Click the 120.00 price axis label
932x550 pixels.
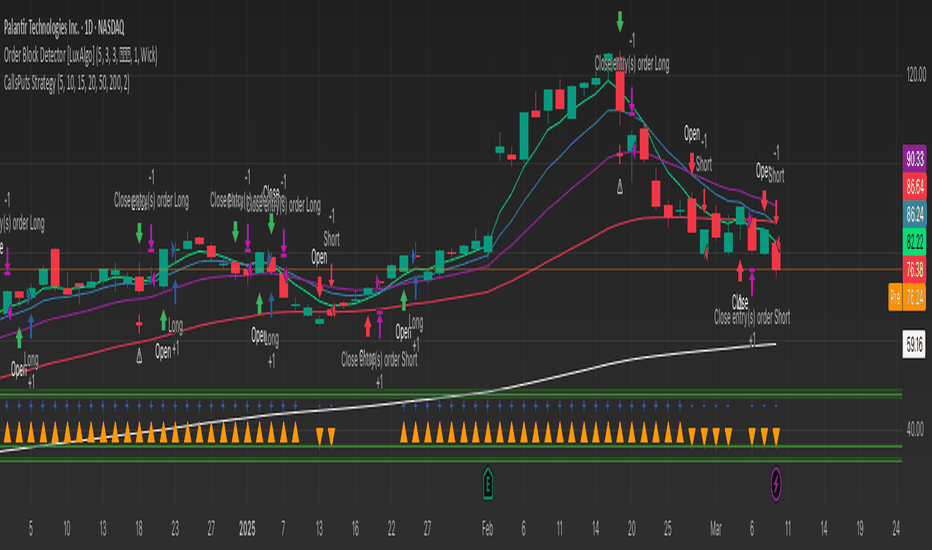[916, 75]
